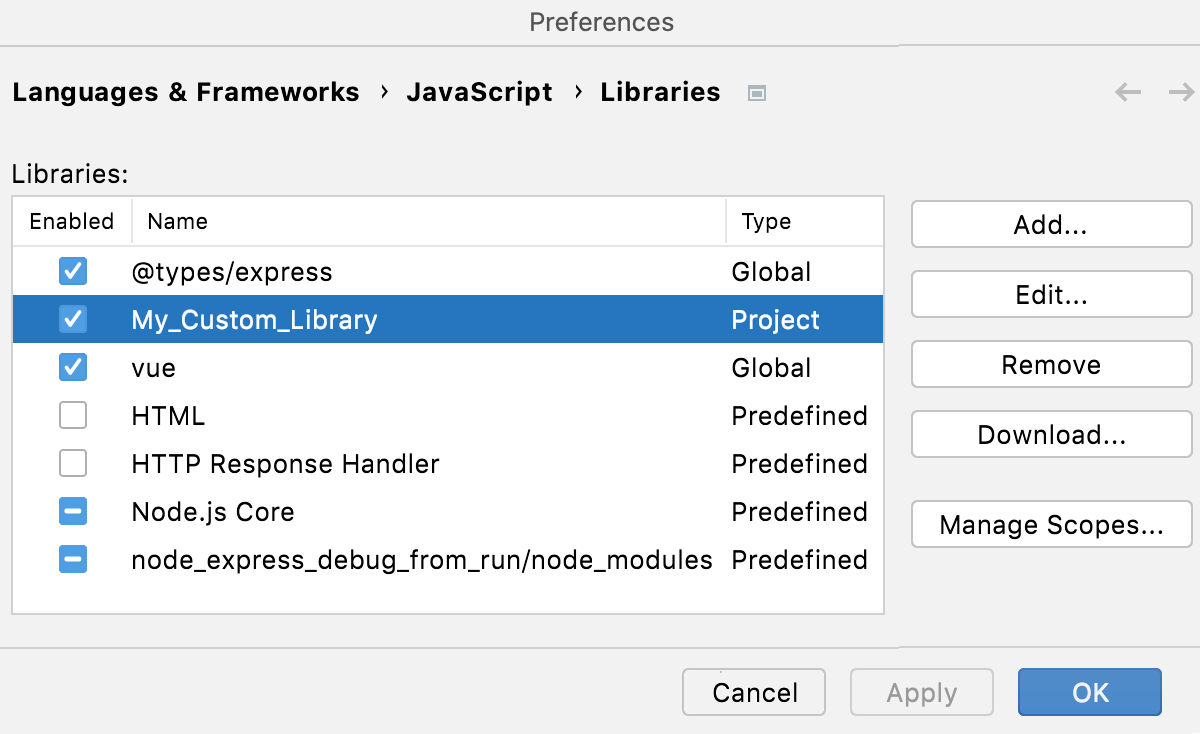
Task: Apply the current library changes
Action: (921, 692)
